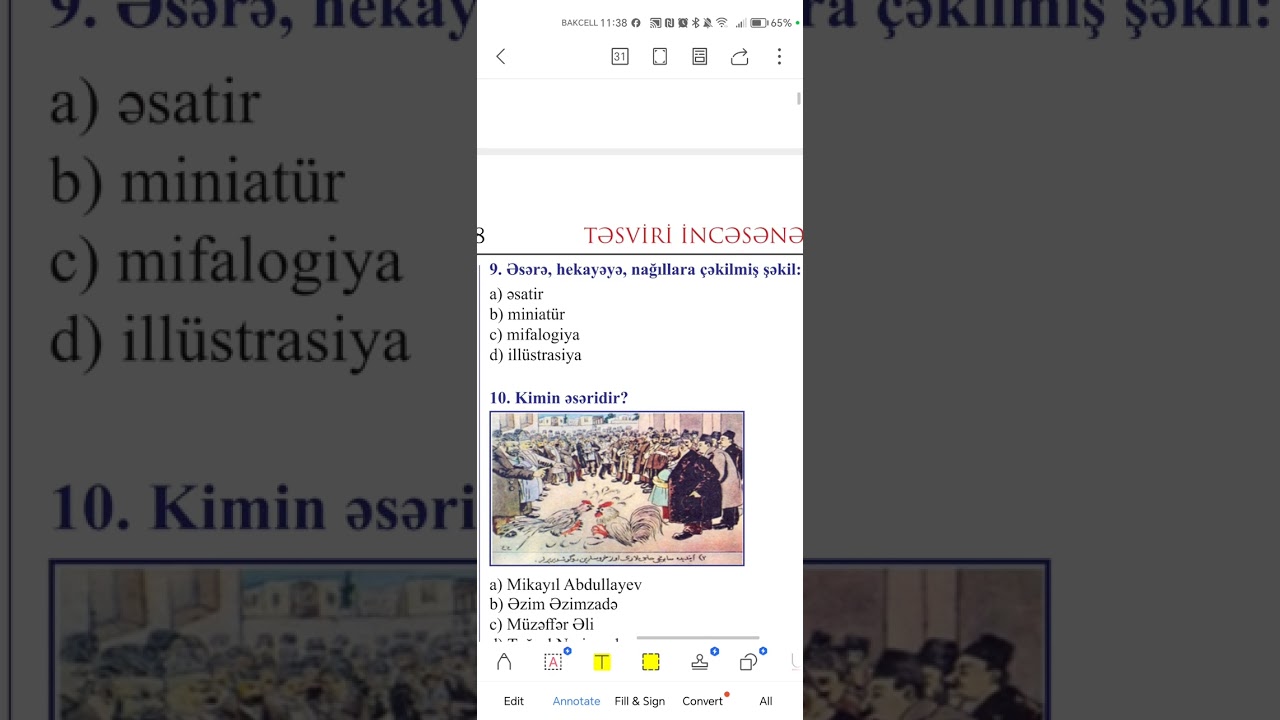The image size is (1280, 720).
Task: Tap the Bluetooth status icon
Action: tap(696, 23)
